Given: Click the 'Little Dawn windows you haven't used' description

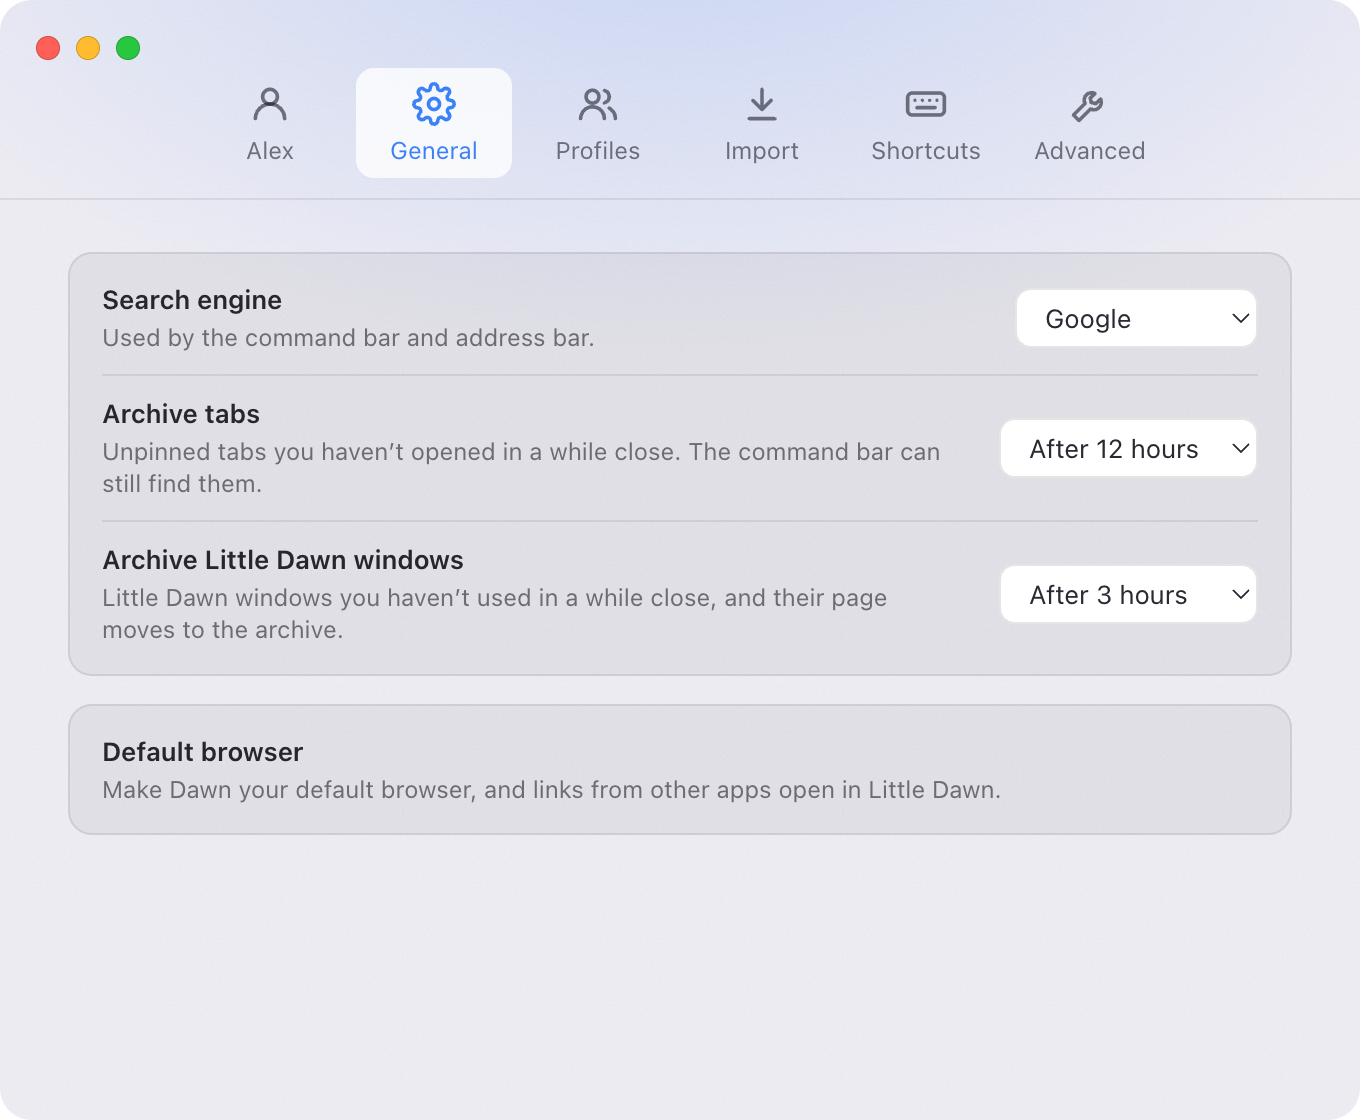Looking at the screenshot, I should click(x=495, y=614).
